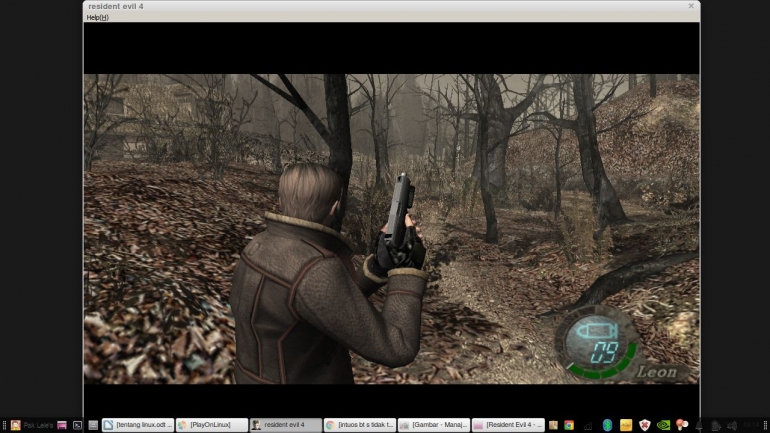This screenshot has height=433, width=770.
Task: Open the Help(H) menu
Action: tap(97, 17)
